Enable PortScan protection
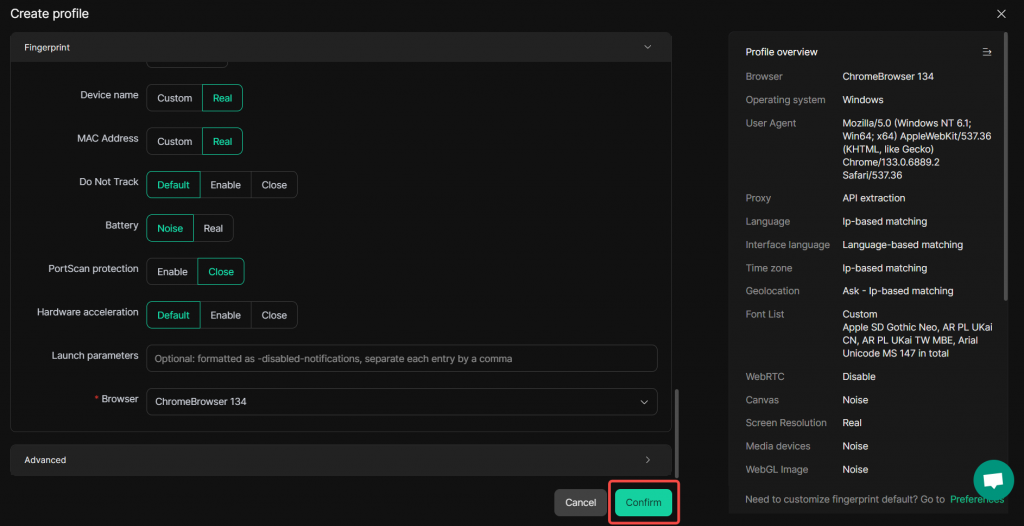The height and width of the screenshot is (526, 1024). coord(172,272)
